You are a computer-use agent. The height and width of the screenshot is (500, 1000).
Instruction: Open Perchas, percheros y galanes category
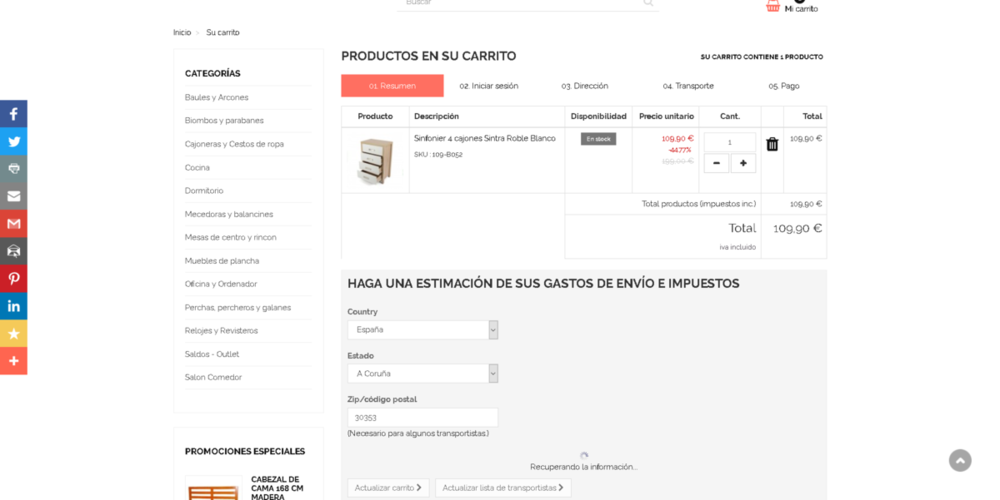pyautogui.click(x=238, y=307)
